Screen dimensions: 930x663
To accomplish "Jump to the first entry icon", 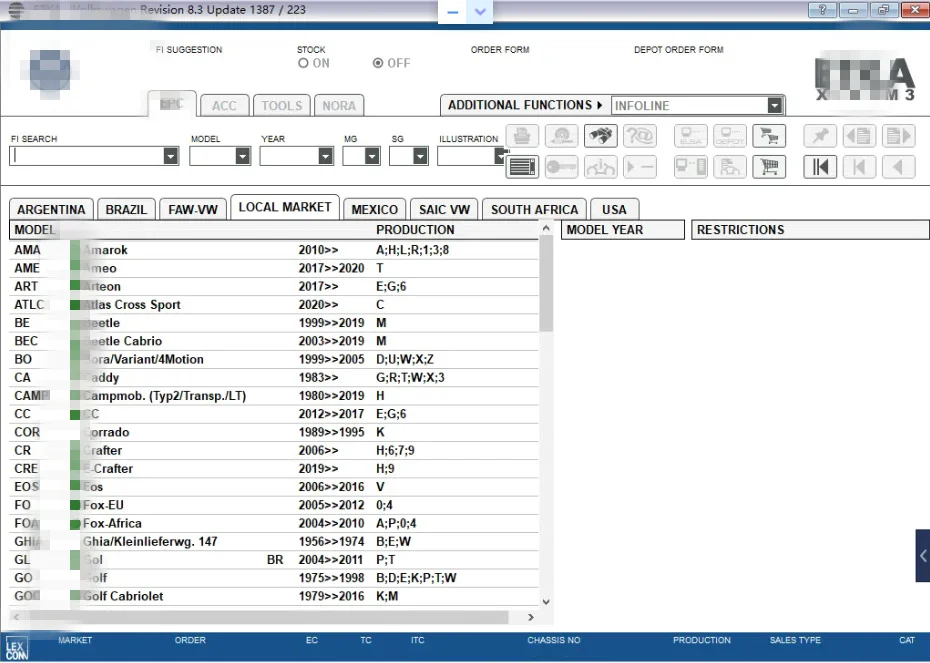I will coord(821,167).
